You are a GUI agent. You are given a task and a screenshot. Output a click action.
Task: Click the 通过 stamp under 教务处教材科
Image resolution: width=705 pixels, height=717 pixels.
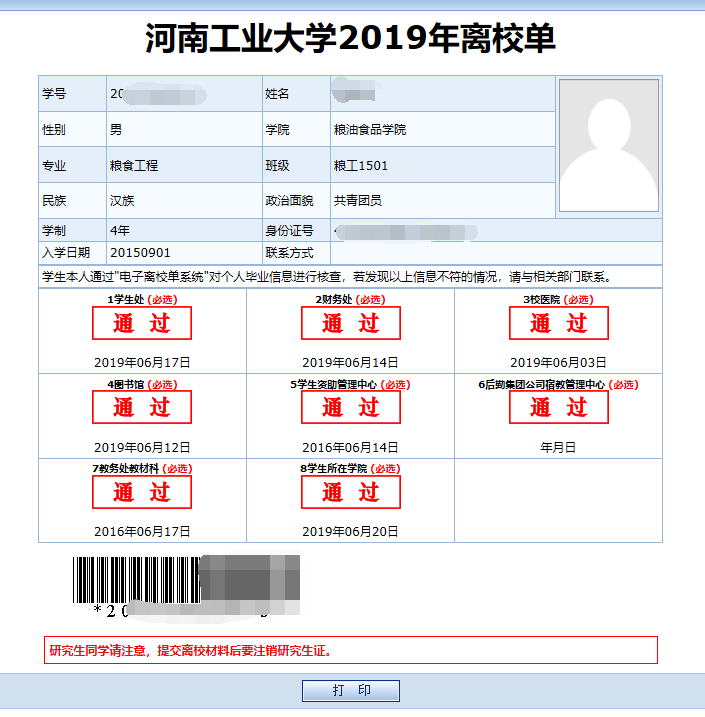coord(142,492)
